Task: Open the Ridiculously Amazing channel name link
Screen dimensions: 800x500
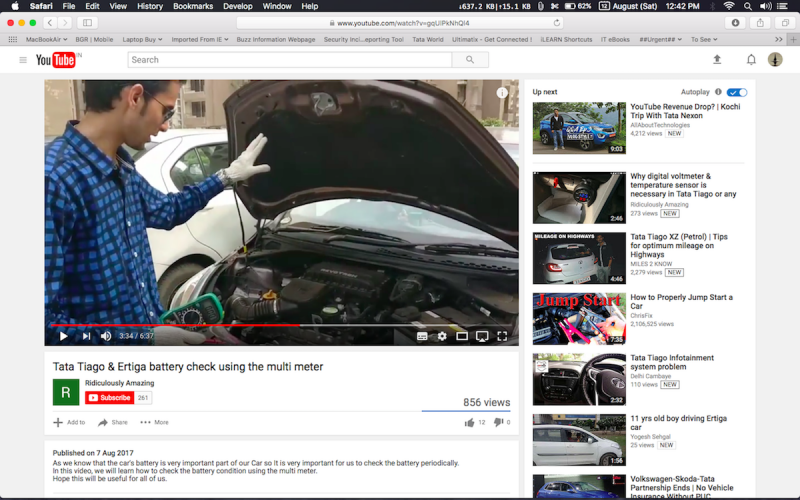Action: (119, 383)
